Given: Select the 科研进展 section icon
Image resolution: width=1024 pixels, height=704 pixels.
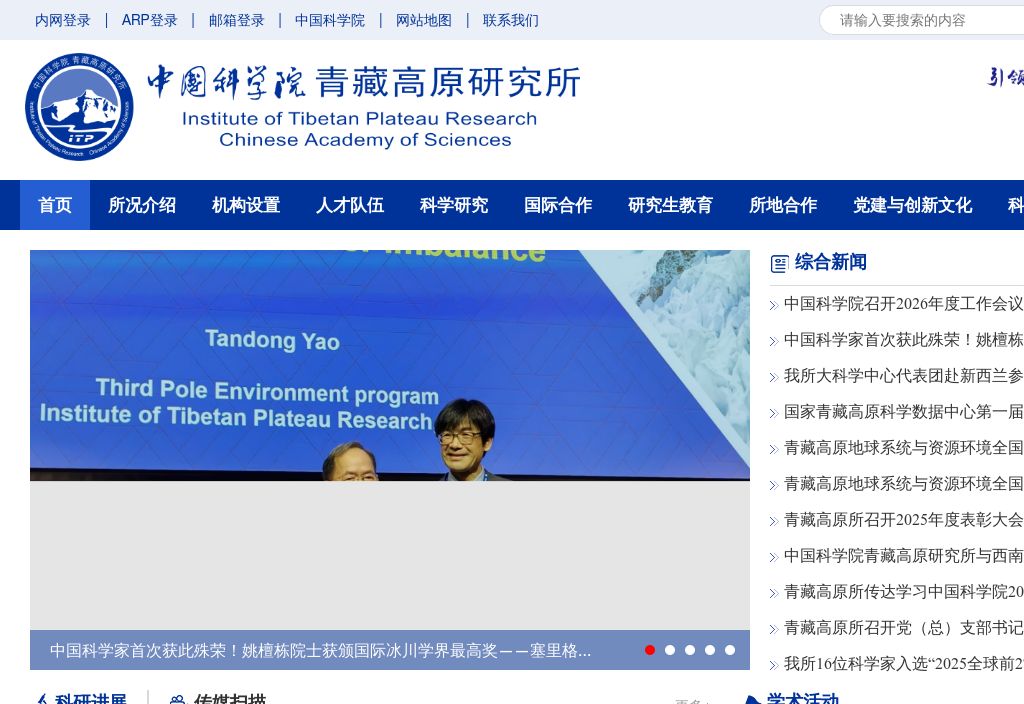Looking at the screenshot, I should (x=43, y=699).
